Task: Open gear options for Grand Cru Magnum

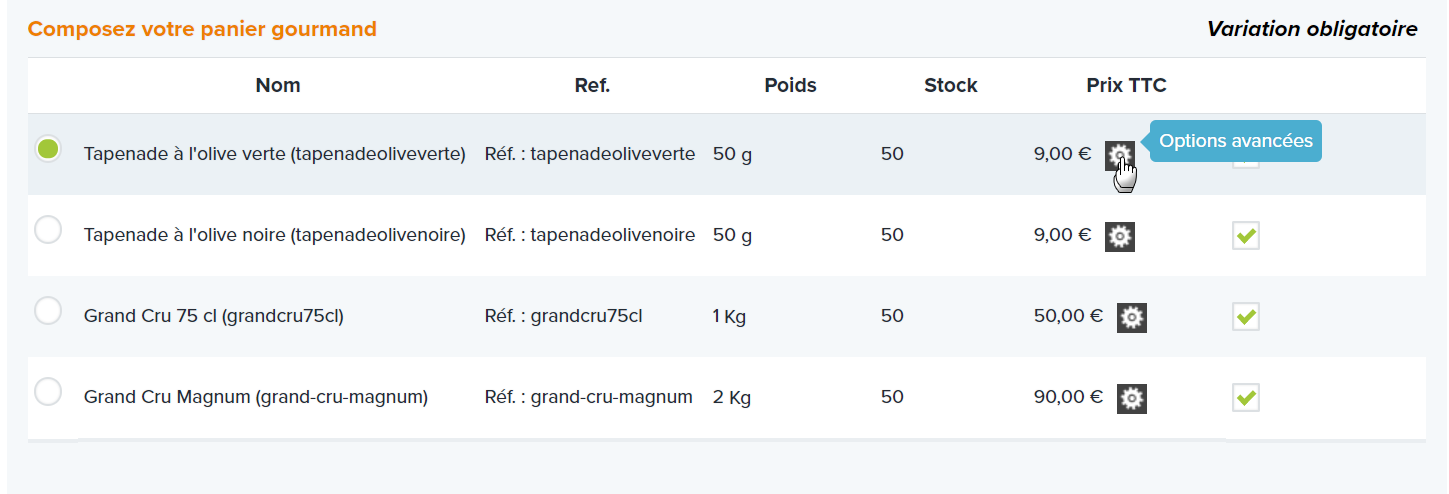Action: [x=1132, y=398]
